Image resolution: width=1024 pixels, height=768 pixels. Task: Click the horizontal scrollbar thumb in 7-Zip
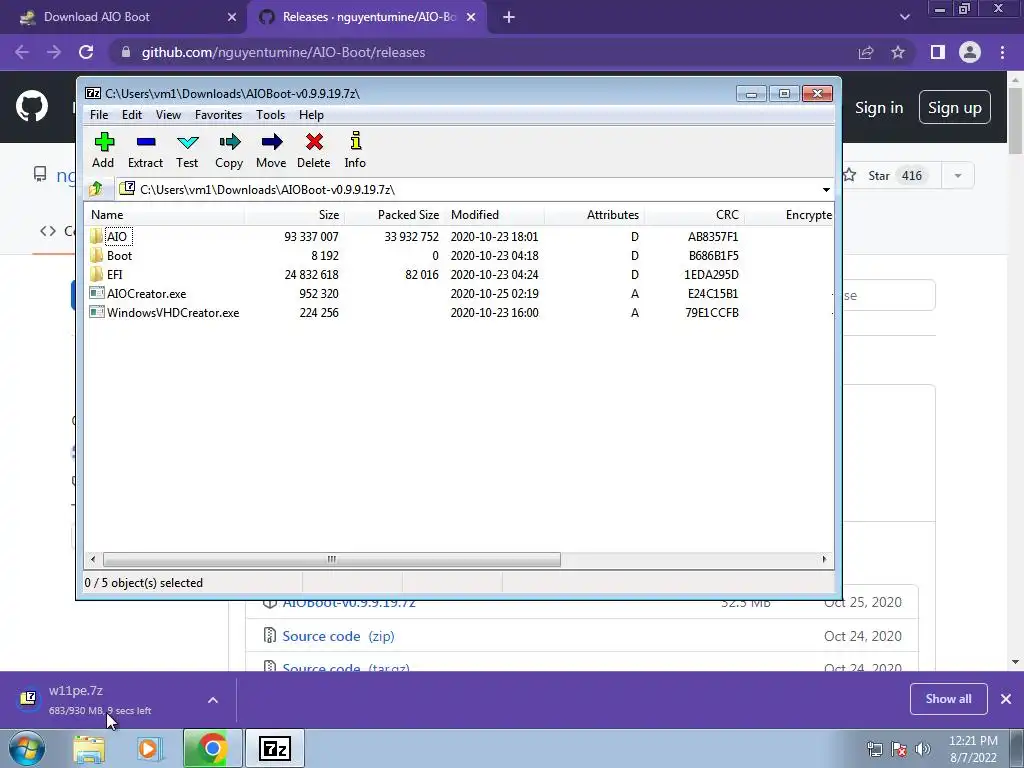pos(332,560)
